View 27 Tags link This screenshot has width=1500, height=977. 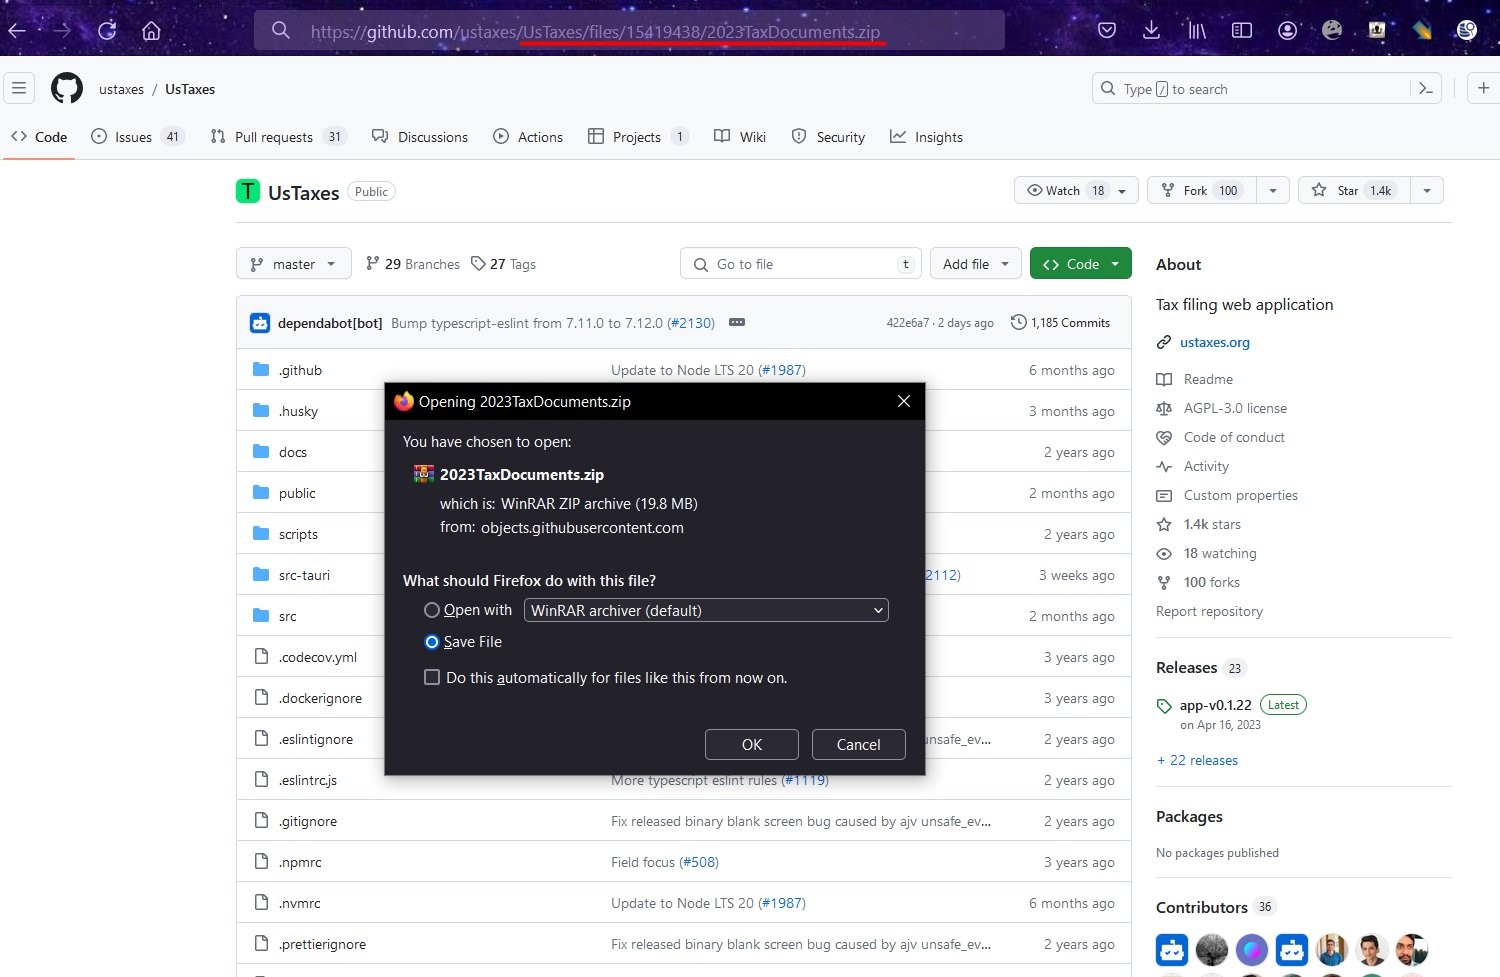click(504, 264)
